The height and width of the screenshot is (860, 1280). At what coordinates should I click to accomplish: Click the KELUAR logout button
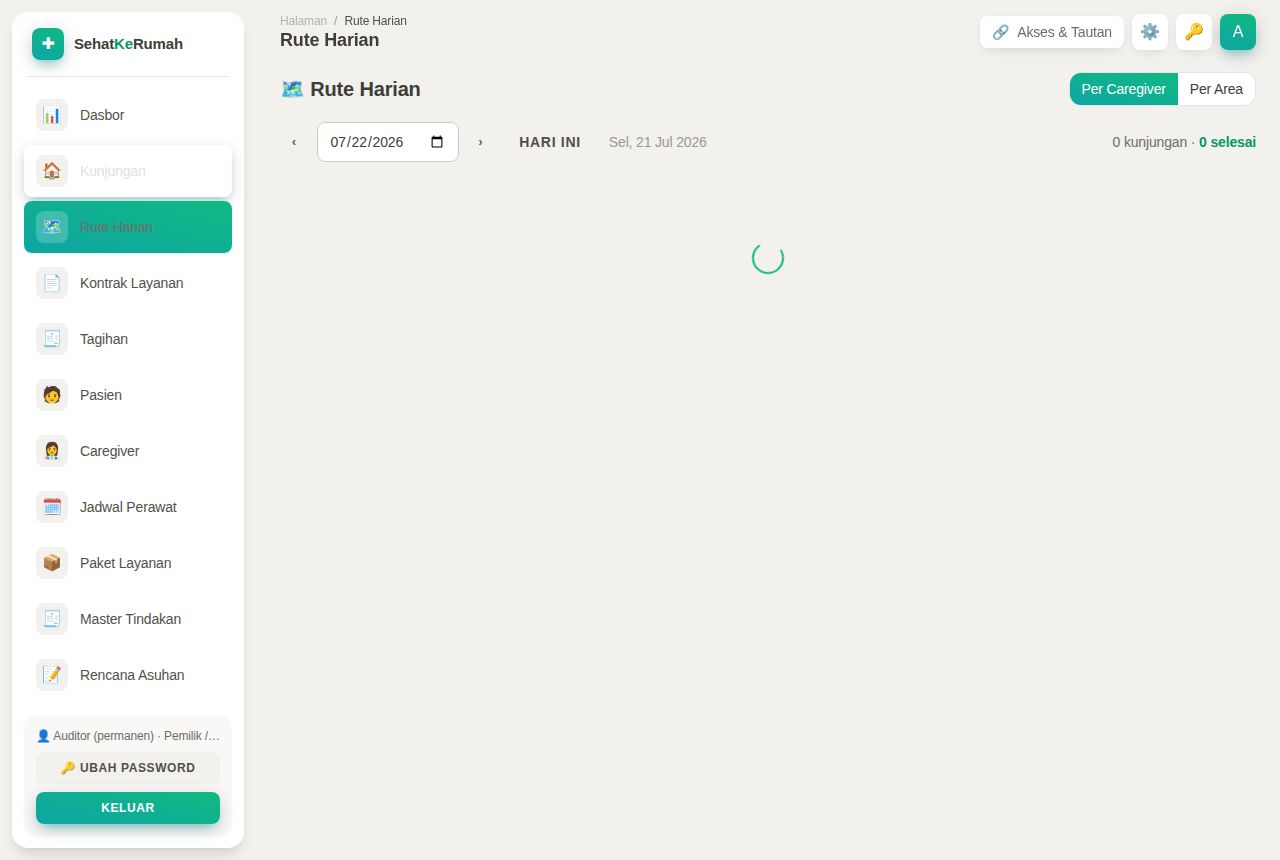click(128, 808)
